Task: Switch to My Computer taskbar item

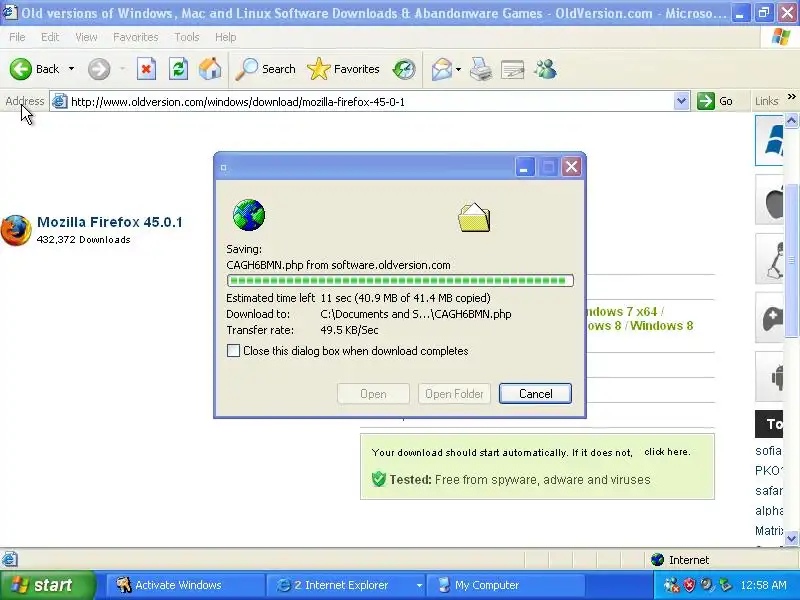Action: [505, 585]
